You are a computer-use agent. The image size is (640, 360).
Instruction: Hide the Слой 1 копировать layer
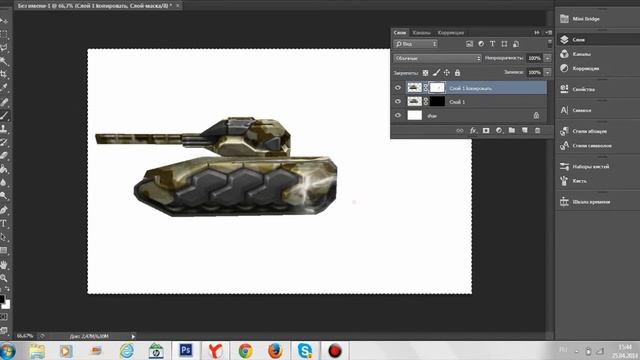coord(398,88)
